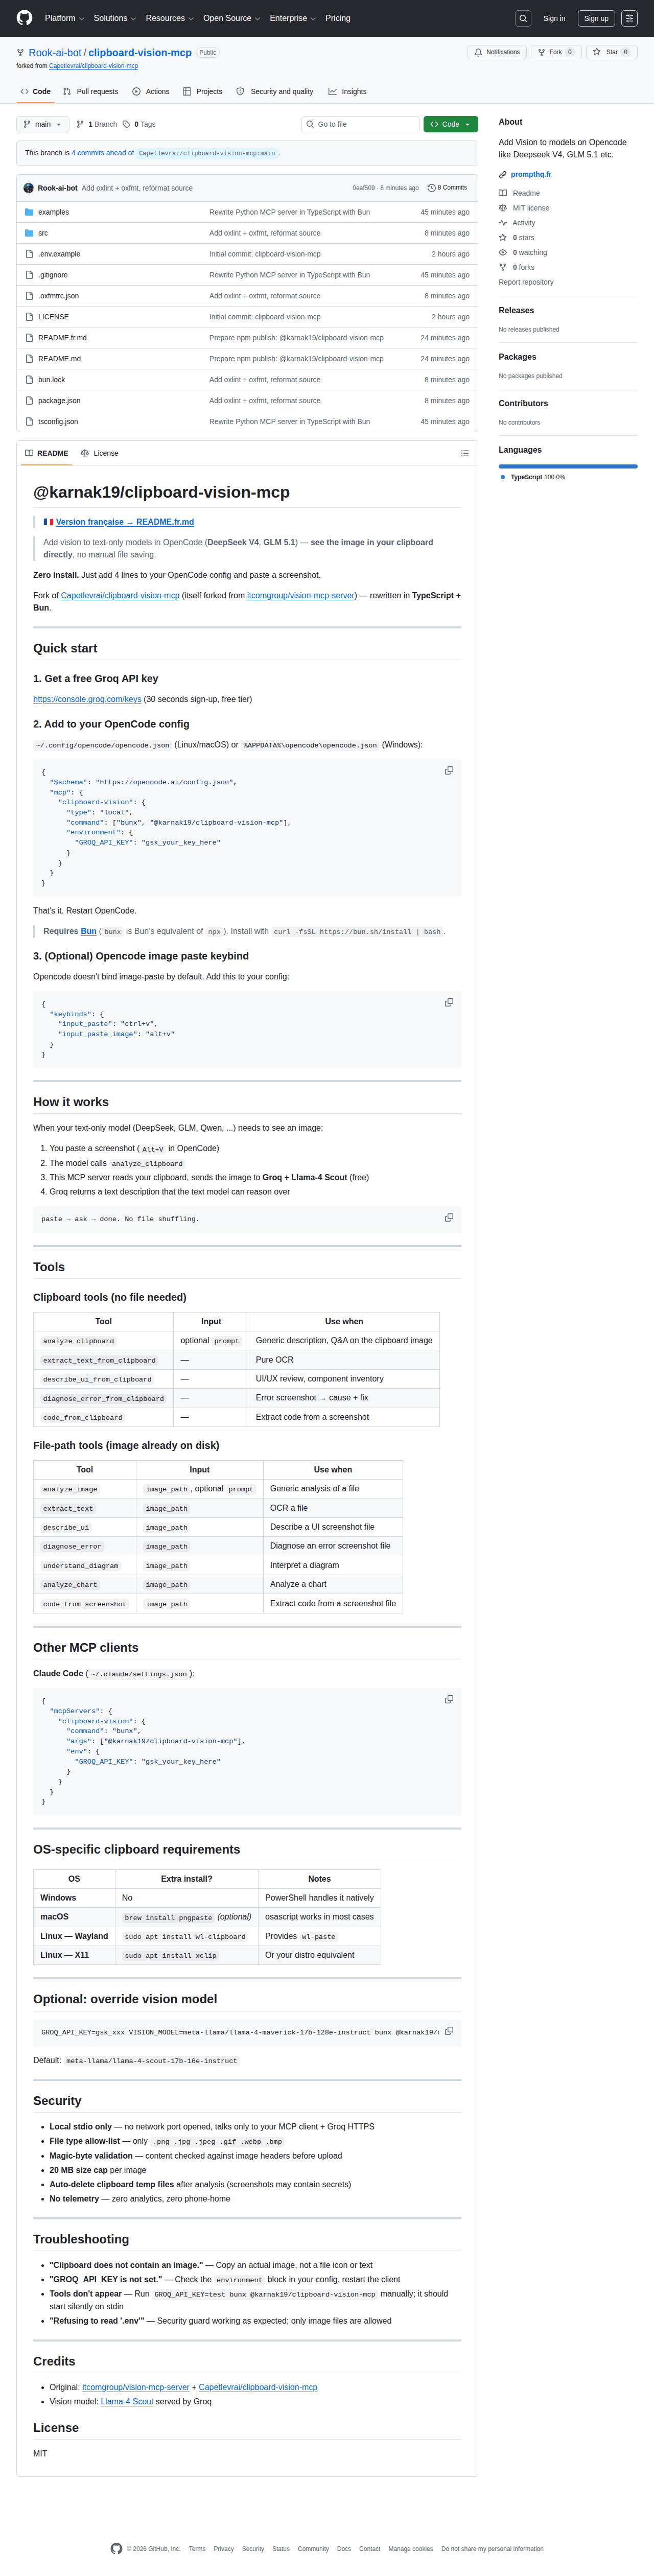Screen dimensions: 654x2576
Task: Open the LICENSE file in the file list
Action: [53, 317]
